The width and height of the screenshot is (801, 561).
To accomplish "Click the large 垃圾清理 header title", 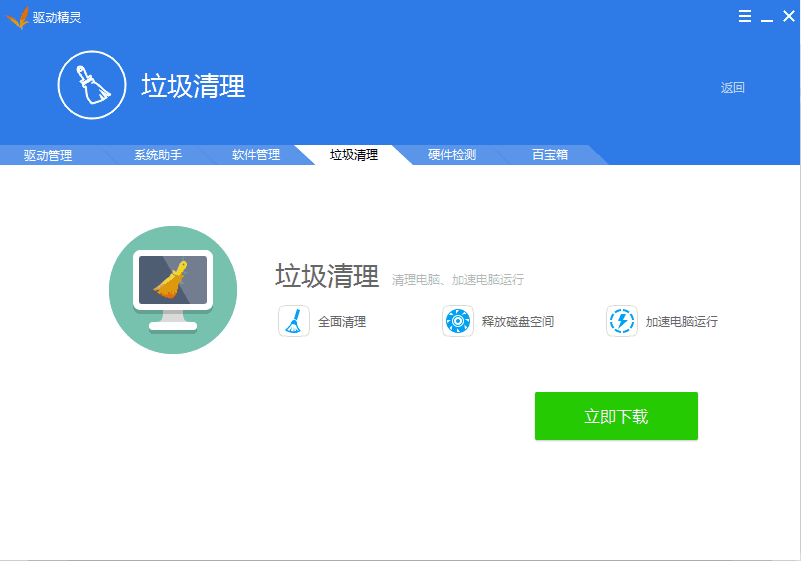I will [x=193, y=86].
